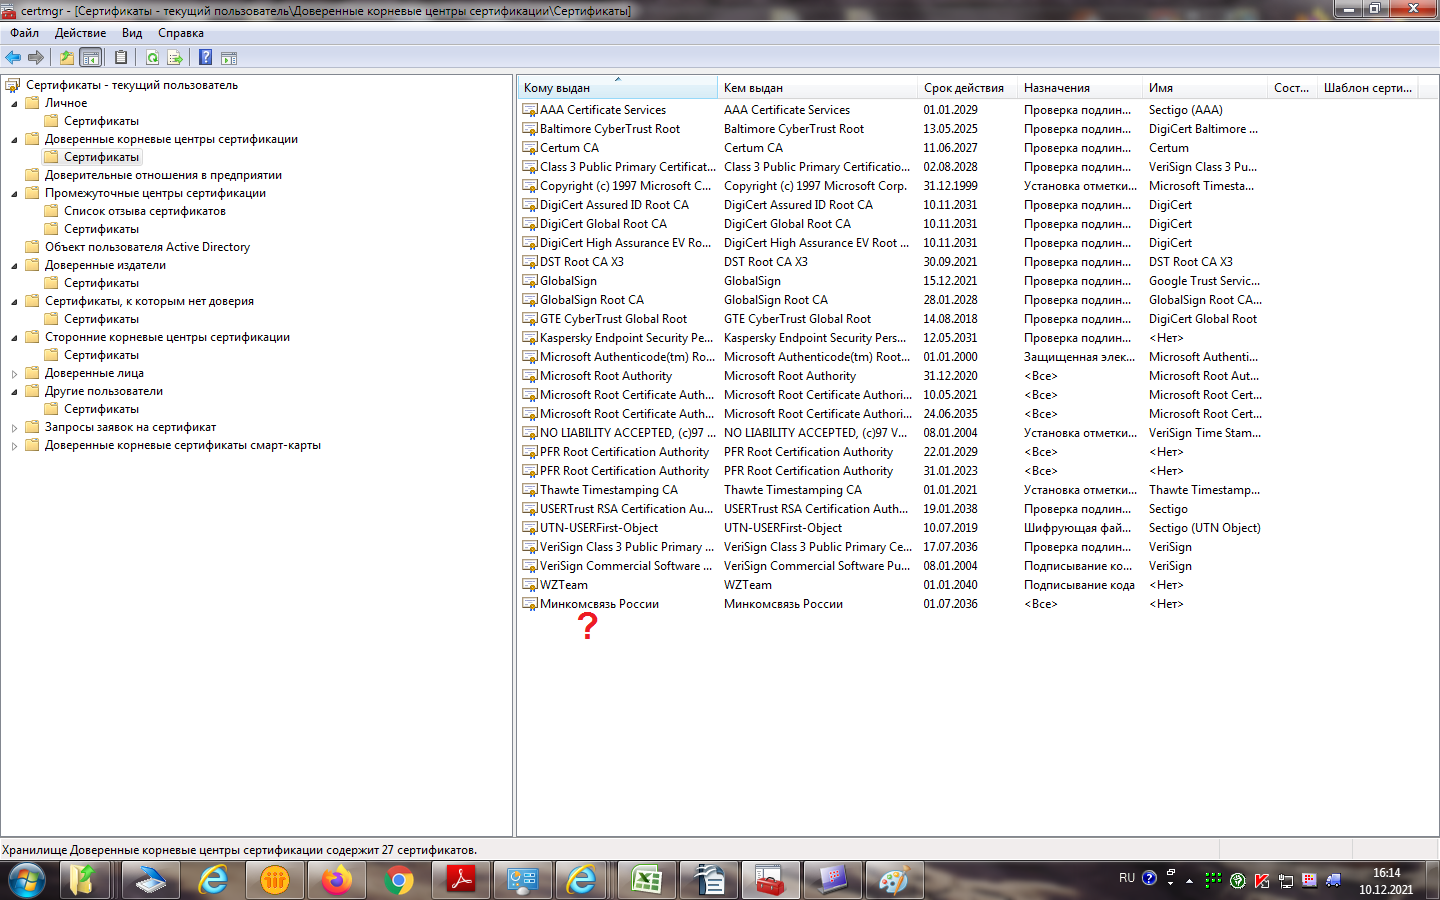Open Excel from the taskbar

pos(647,881)
